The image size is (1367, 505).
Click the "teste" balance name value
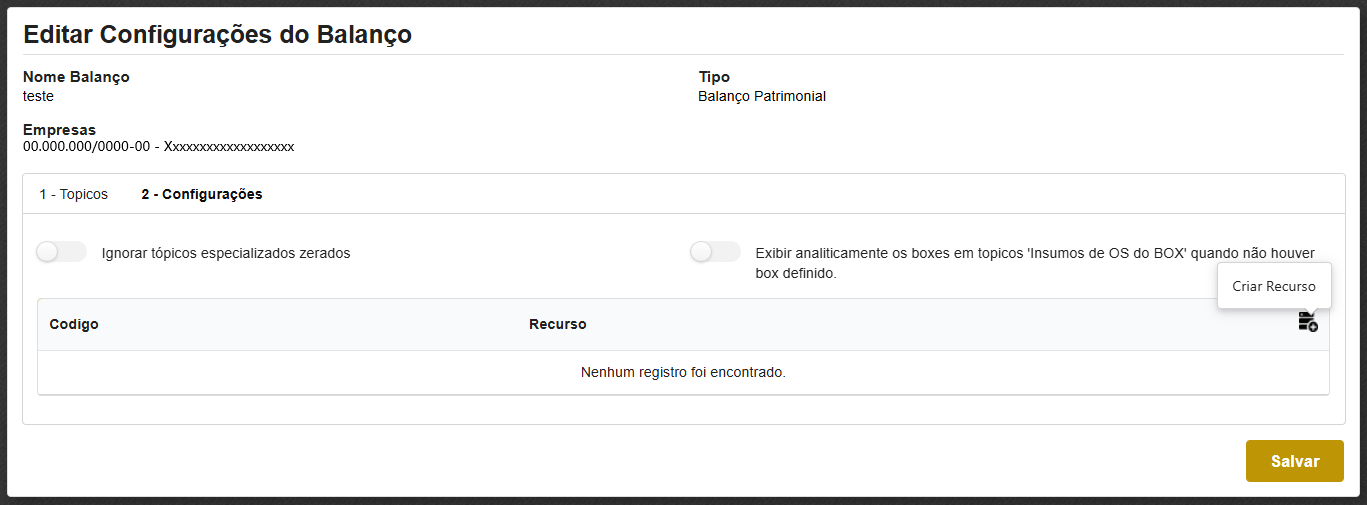click(x=38, y=97)
